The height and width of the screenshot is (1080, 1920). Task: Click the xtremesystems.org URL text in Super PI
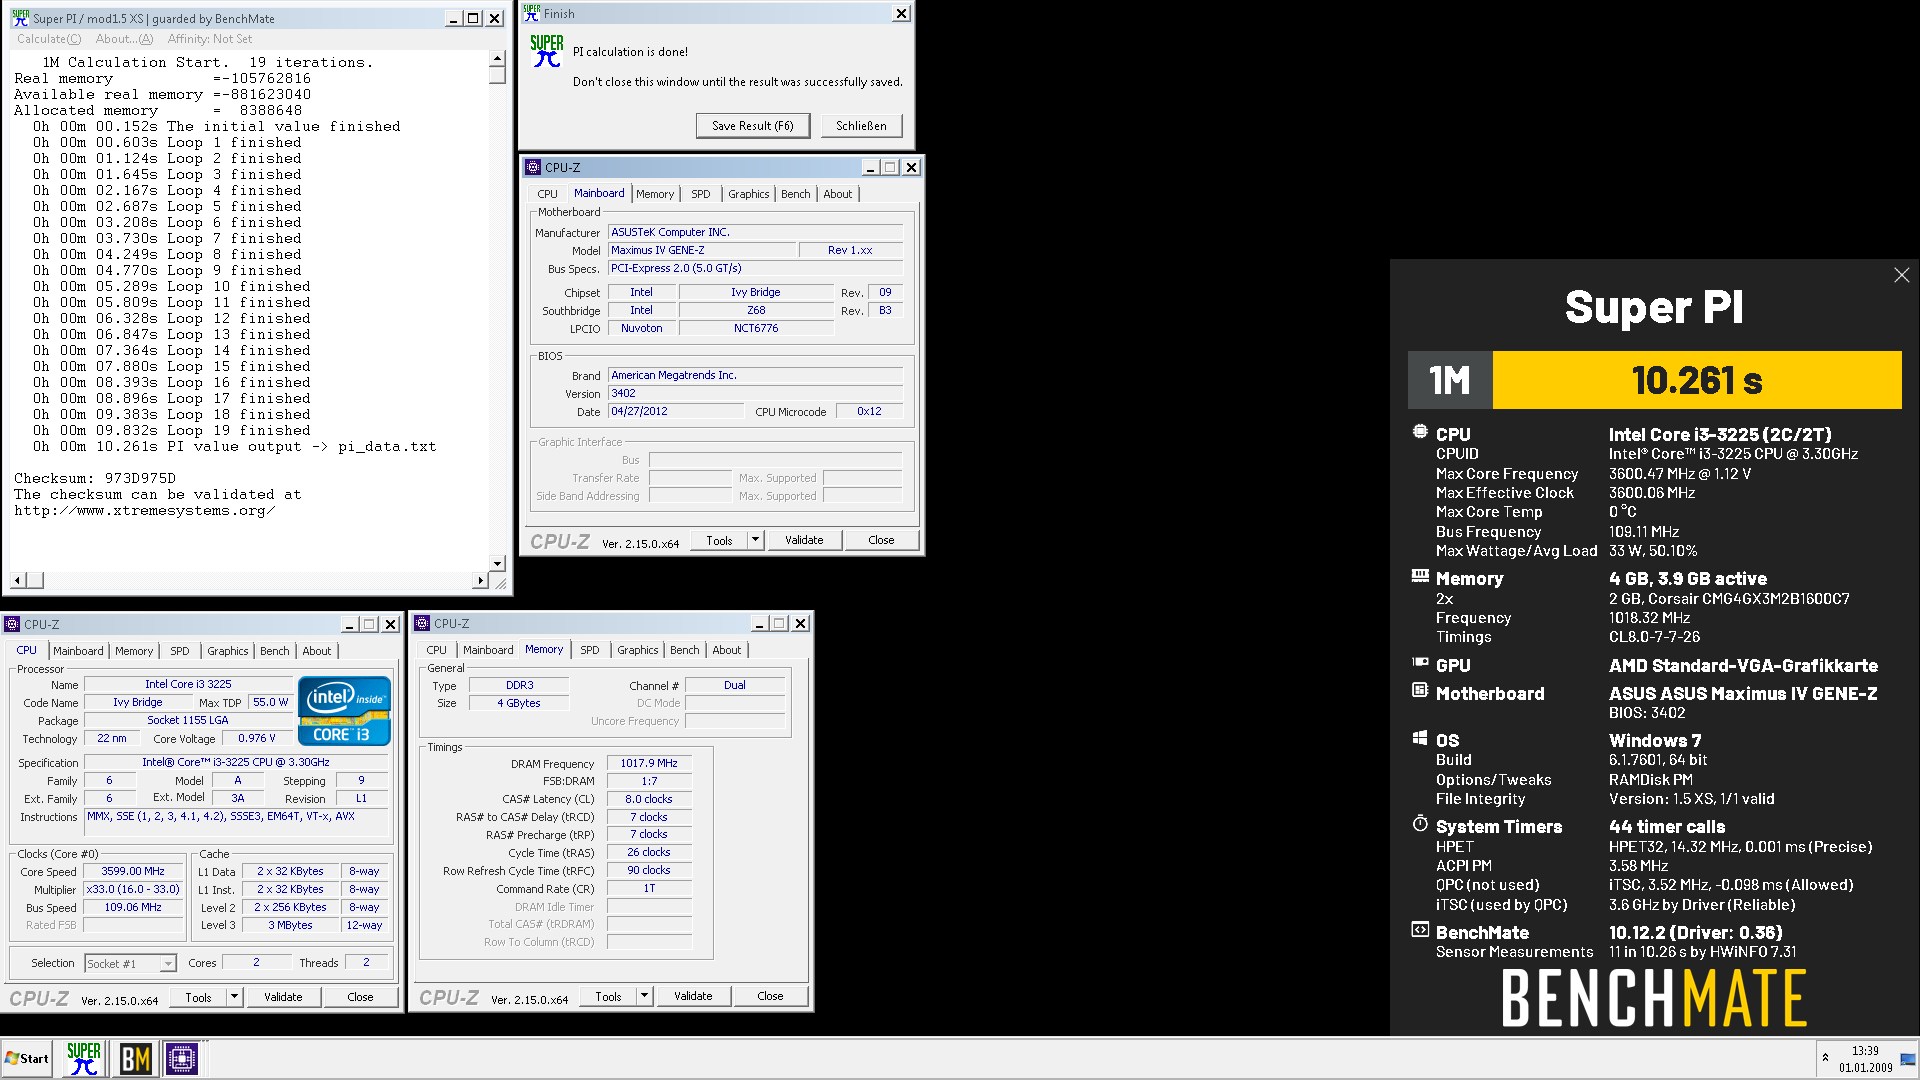point(144,510)
